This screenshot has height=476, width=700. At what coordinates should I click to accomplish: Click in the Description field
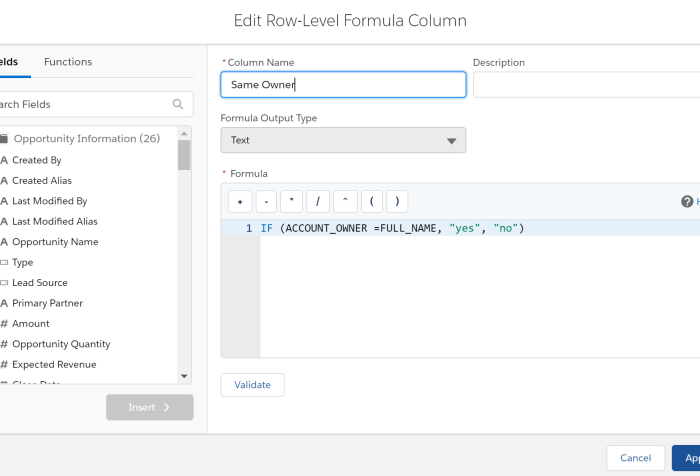tap(585, 85)
